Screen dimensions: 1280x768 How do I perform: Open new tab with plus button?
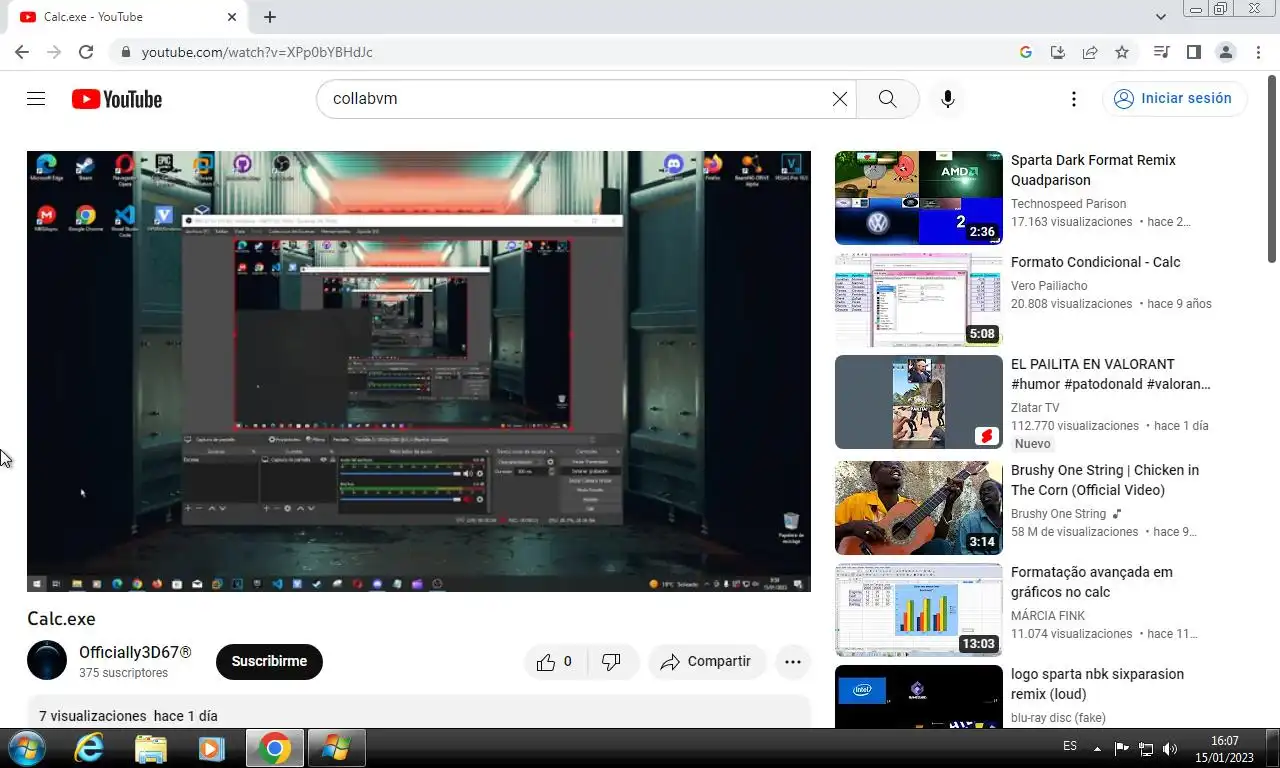270,17
